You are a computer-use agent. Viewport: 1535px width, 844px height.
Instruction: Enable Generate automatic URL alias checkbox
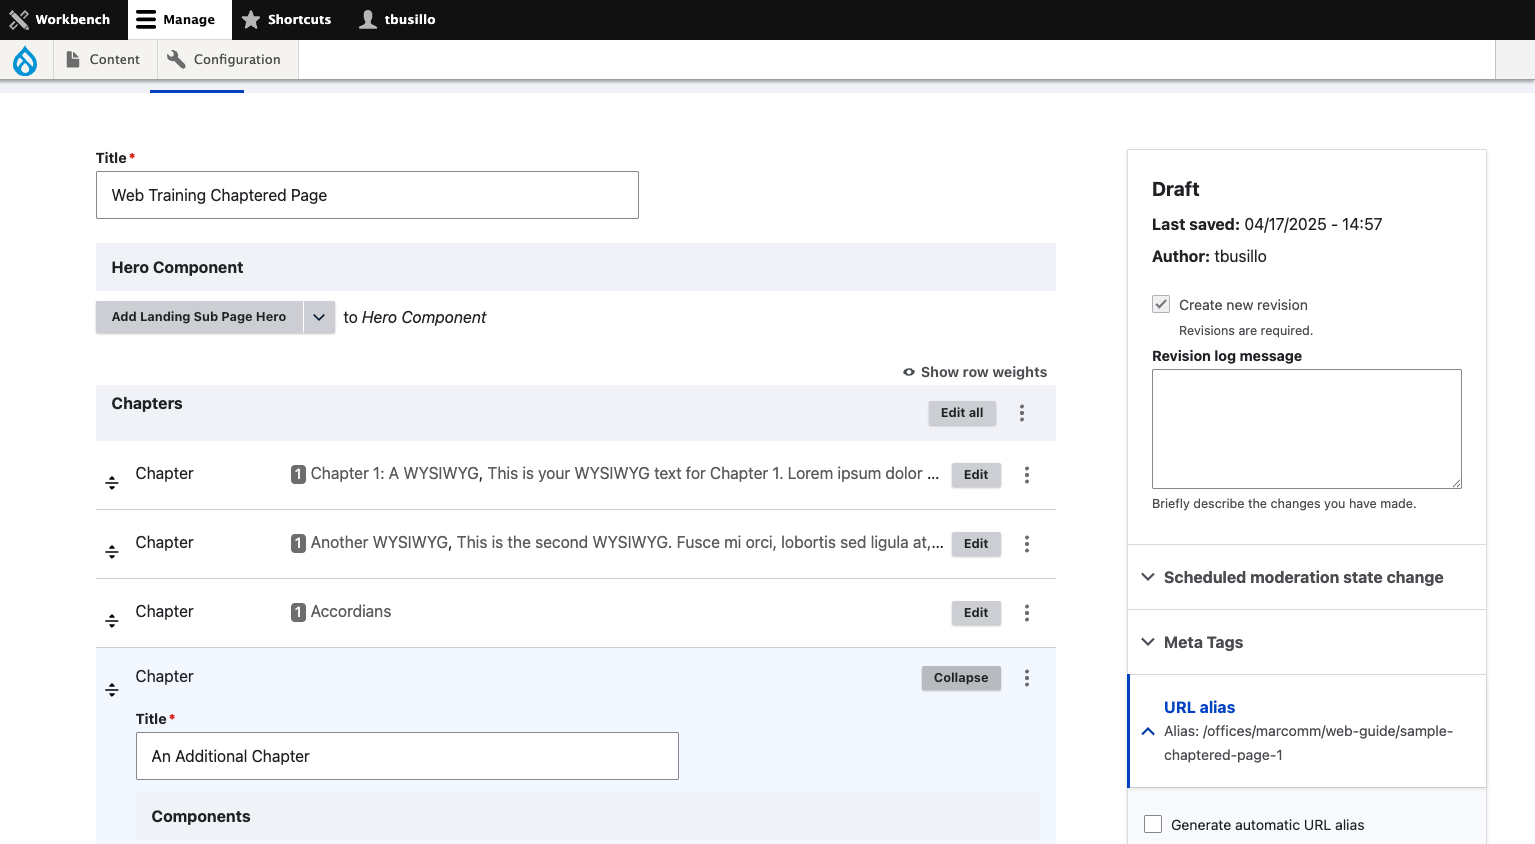pyautogui.click(x=1153, y=824)
